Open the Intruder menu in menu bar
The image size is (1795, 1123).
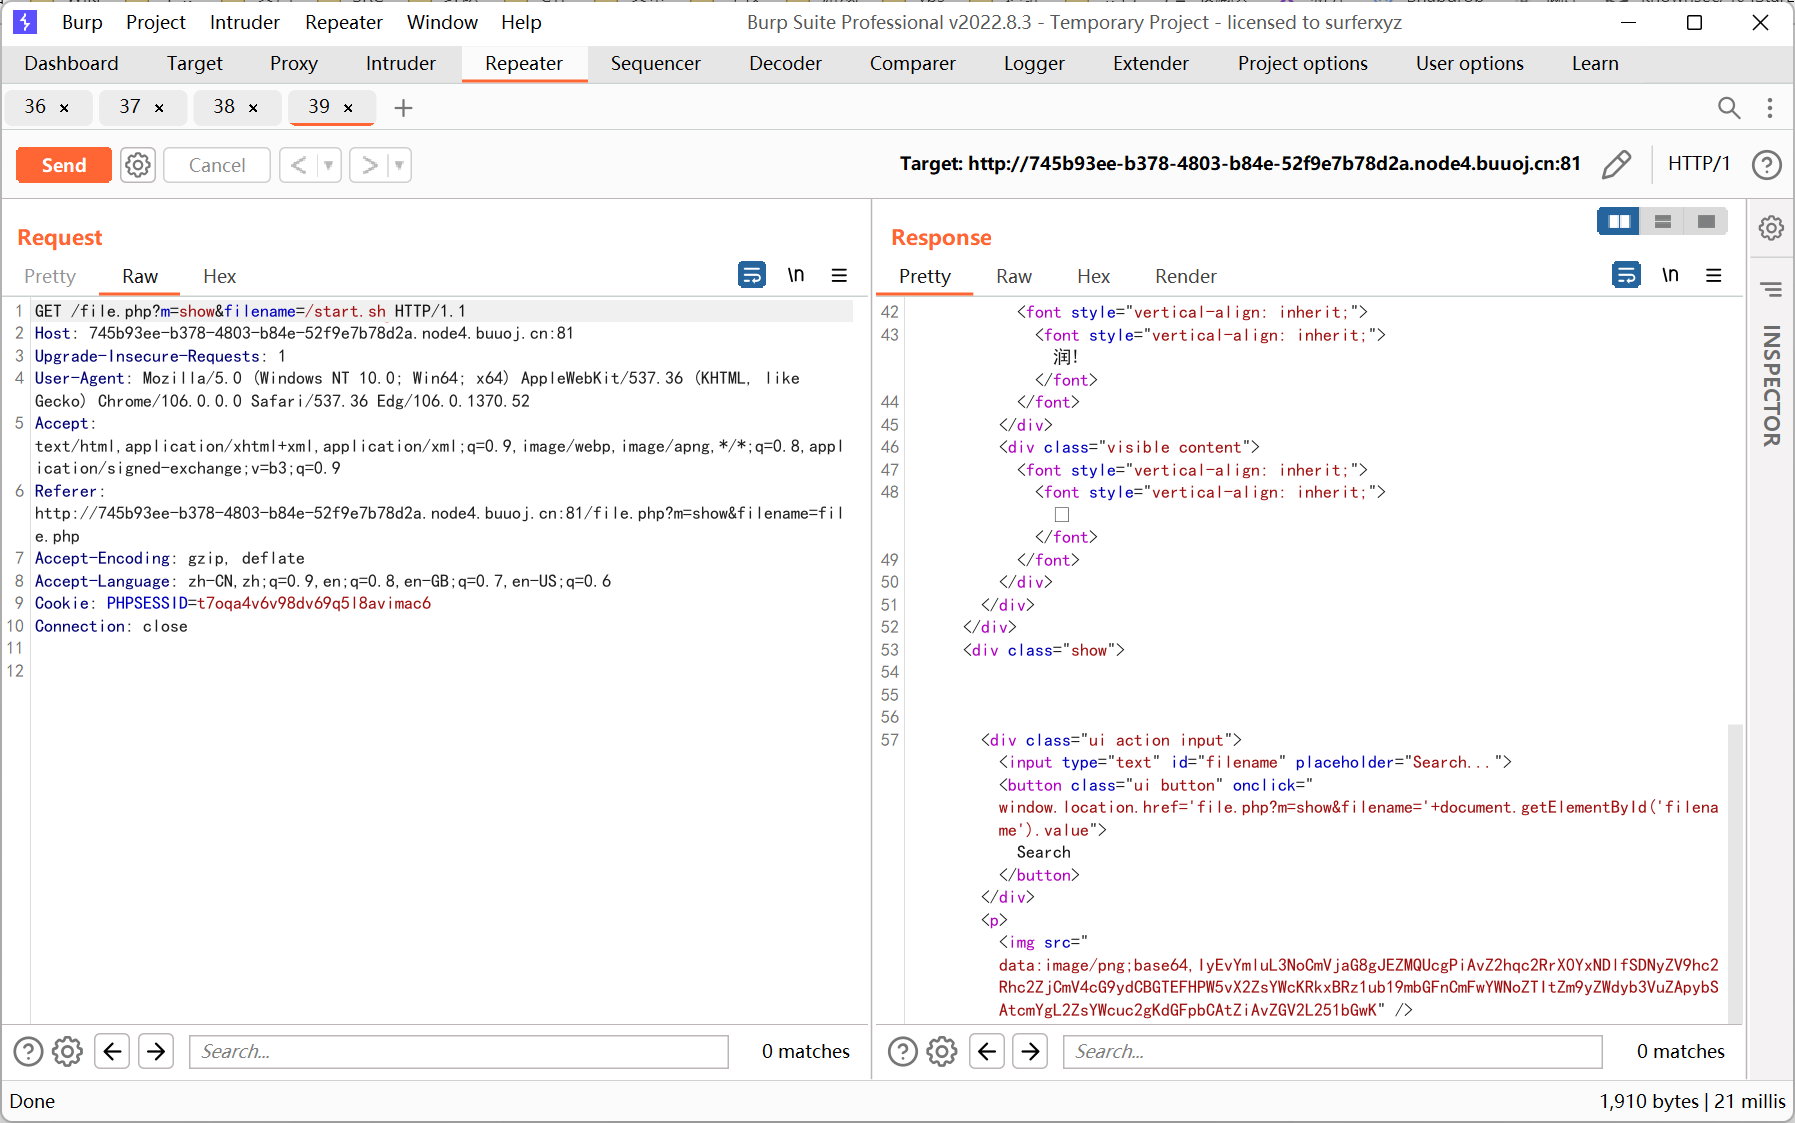(x=245, y=22)
